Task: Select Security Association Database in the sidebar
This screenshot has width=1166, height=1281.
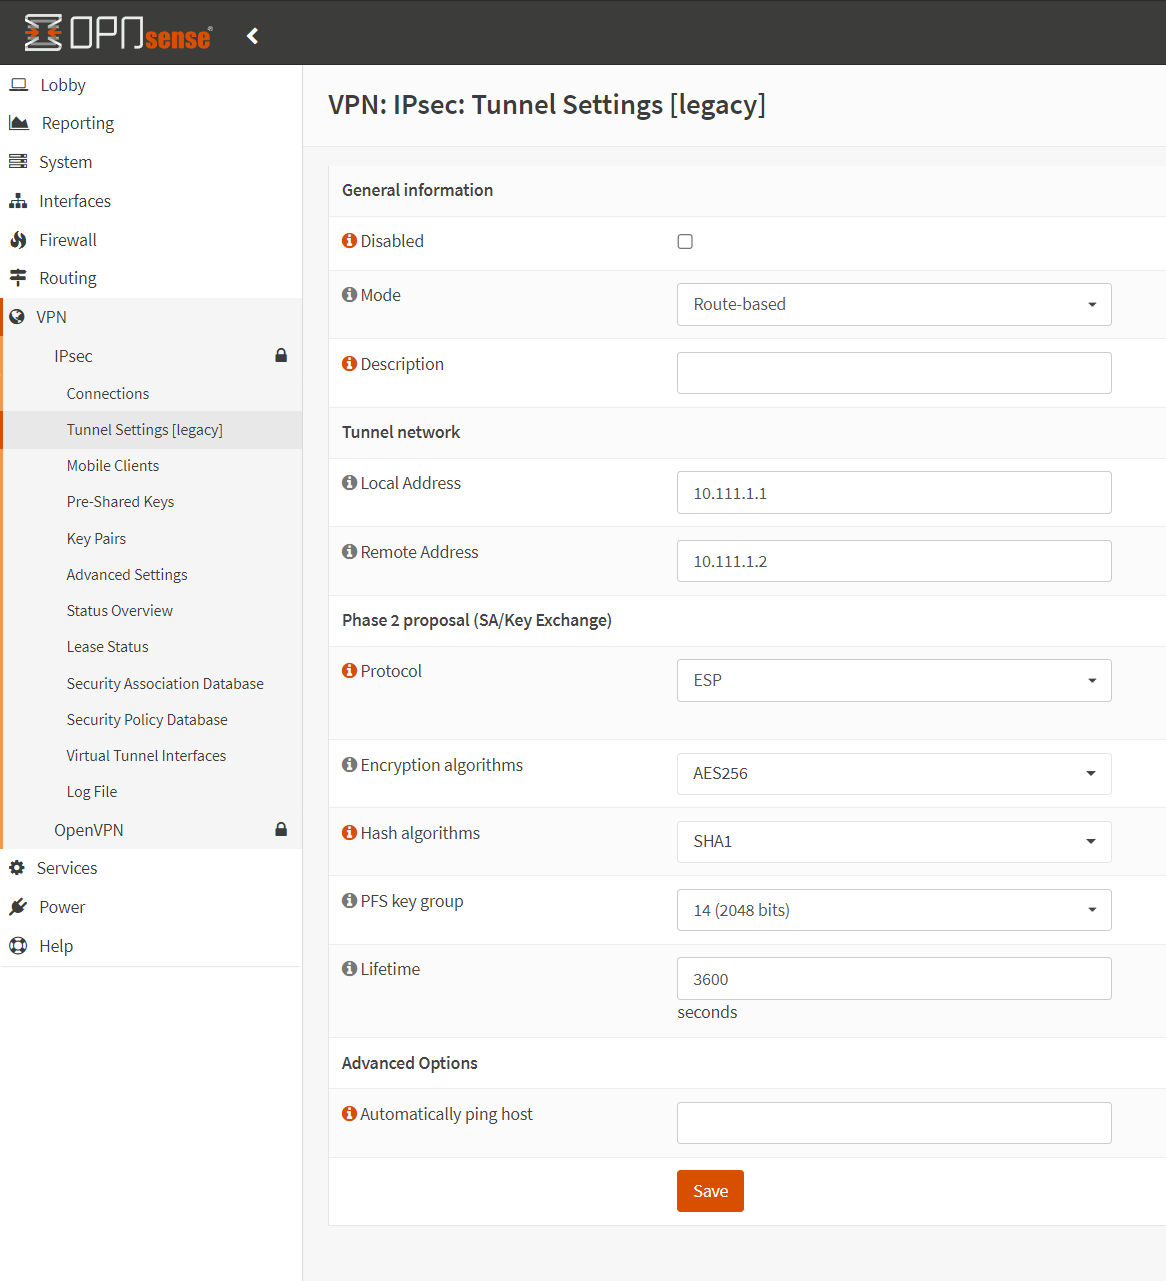Action: tap(165, 683)
